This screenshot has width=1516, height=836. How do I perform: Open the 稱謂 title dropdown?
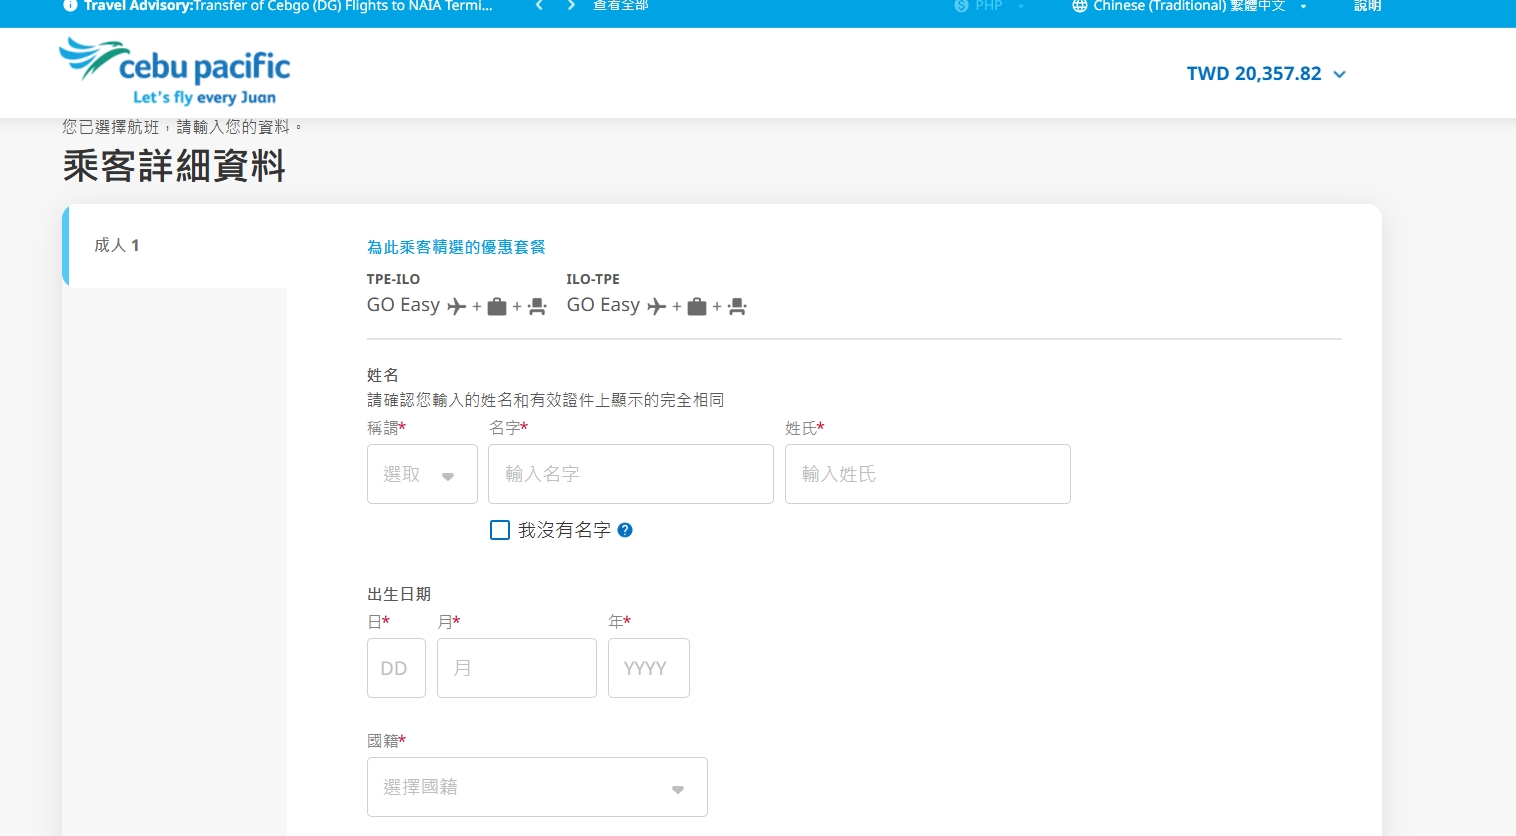pyautogui.click(x=422, y=474)
